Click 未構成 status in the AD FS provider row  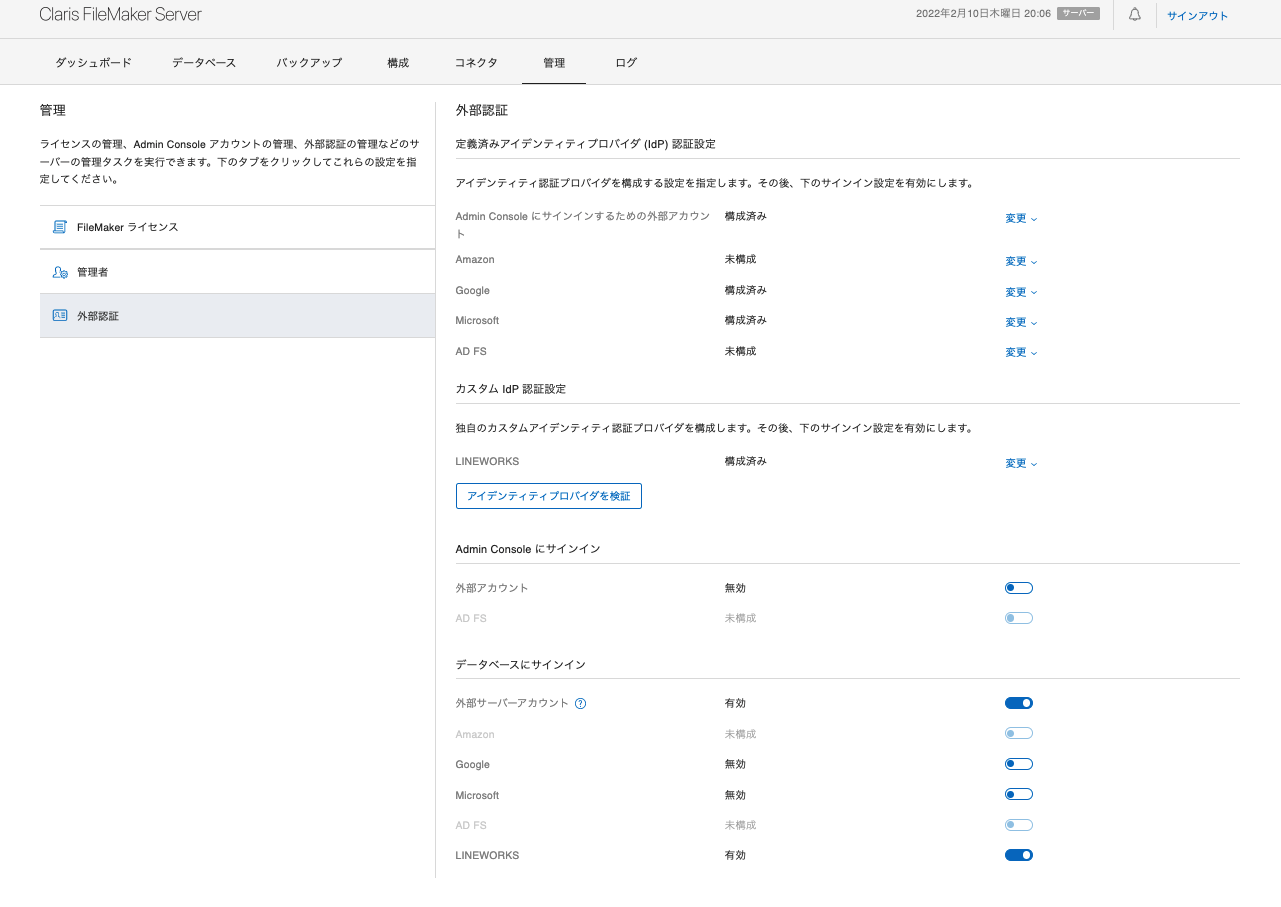(x=740, y=351)
